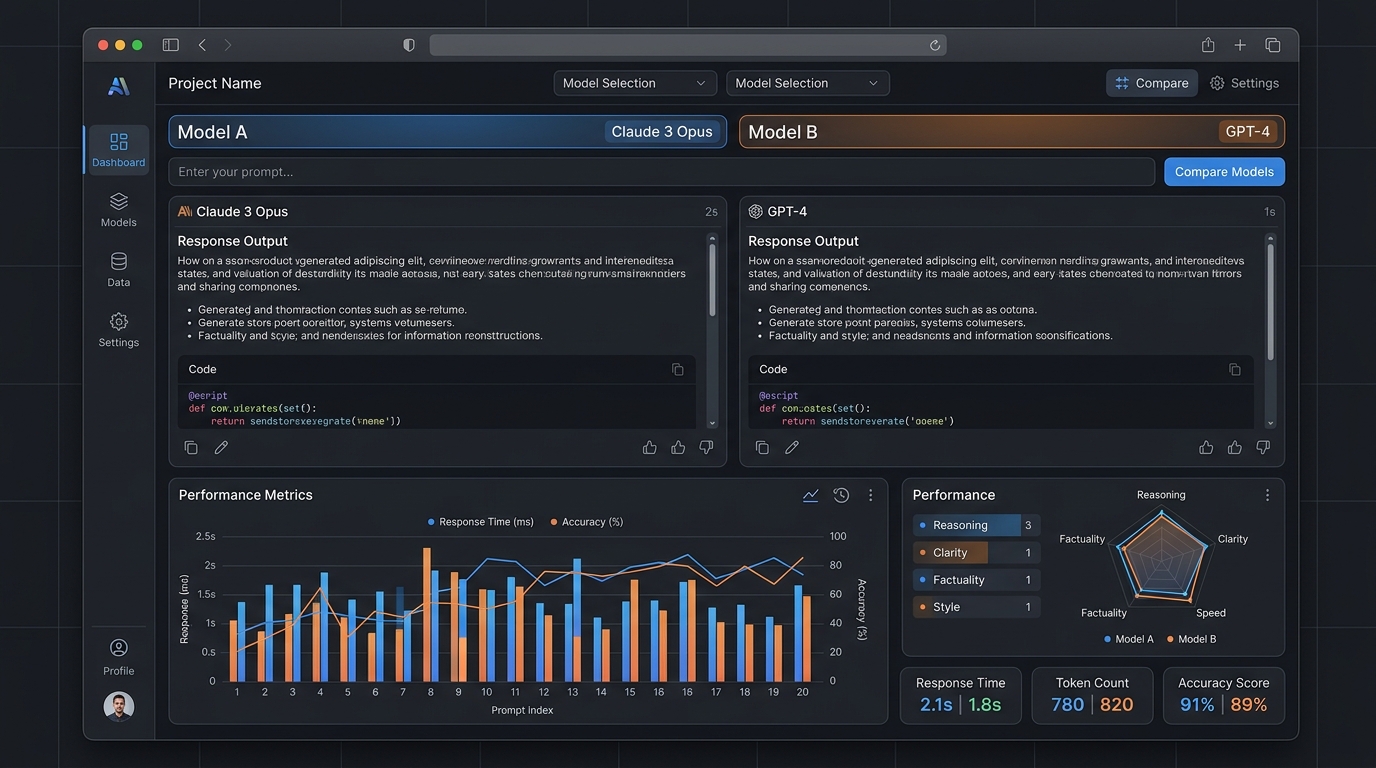Expand the second Model Selection dropdown
Viewport: 1376px width, 768px height.
808,83
